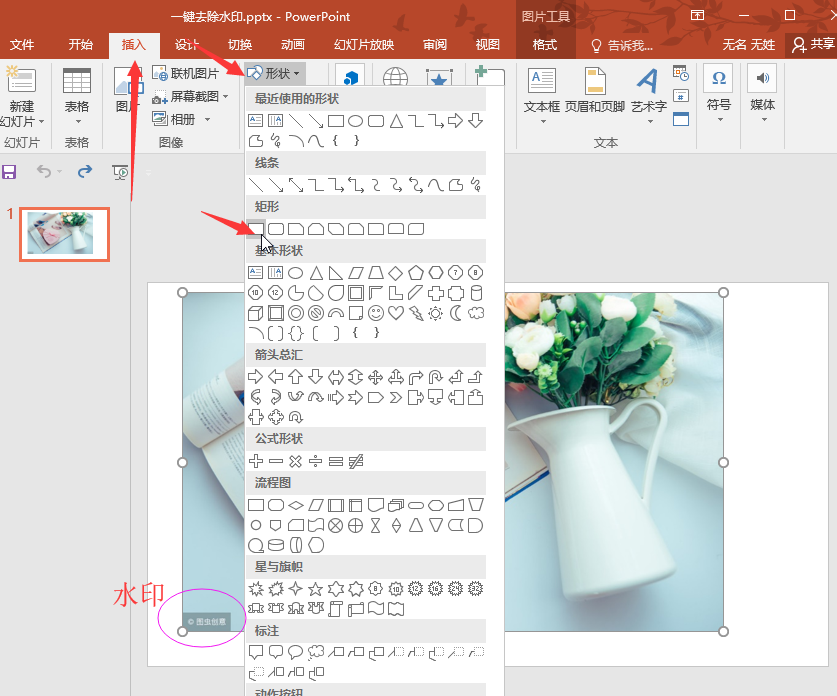Select the moon shape
The width and height of the screenshot is (837, 696).
point(456,313)
